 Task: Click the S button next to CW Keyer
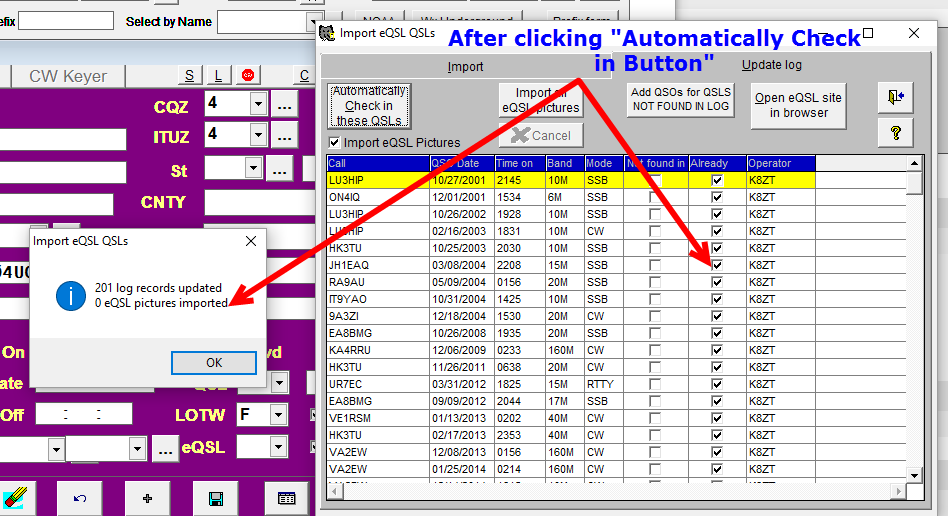click(189, 76)
